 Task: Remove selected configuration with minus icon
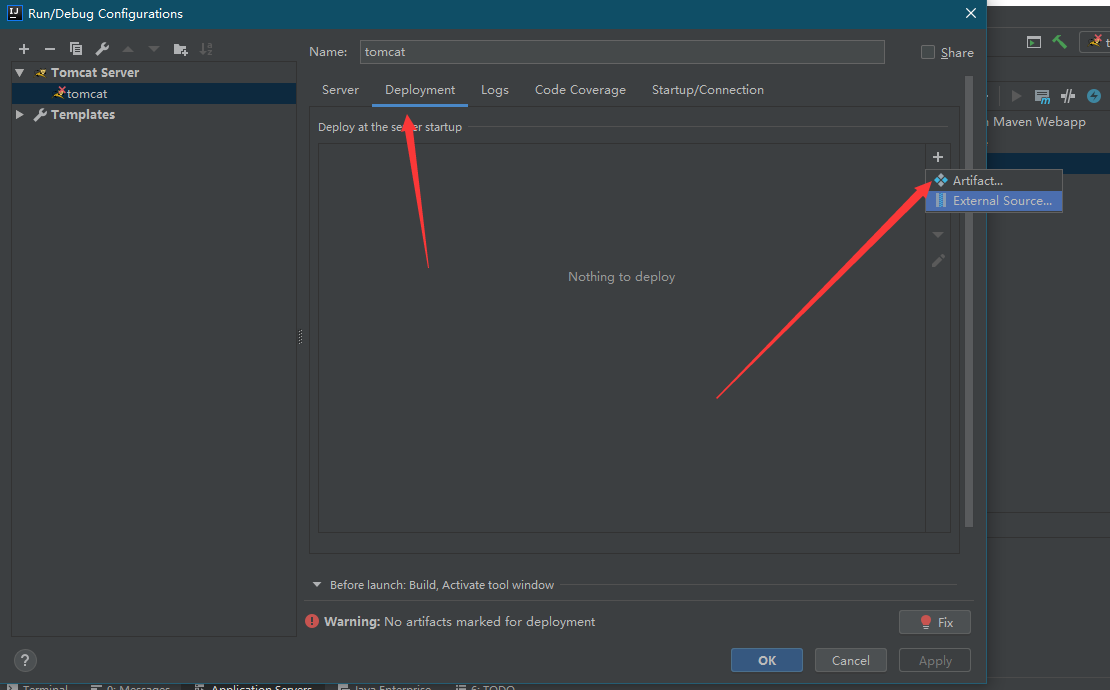[x=50, y=49]
